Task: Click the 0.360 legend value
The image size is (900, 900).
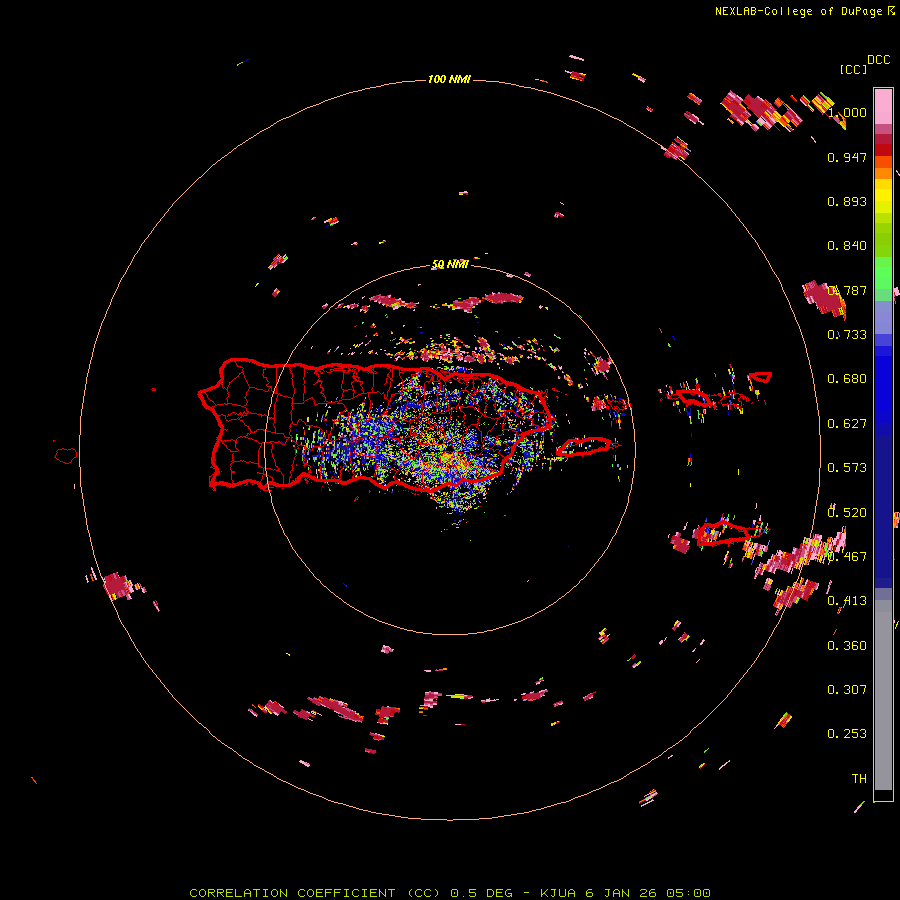Action: click(x=847, y=646)
